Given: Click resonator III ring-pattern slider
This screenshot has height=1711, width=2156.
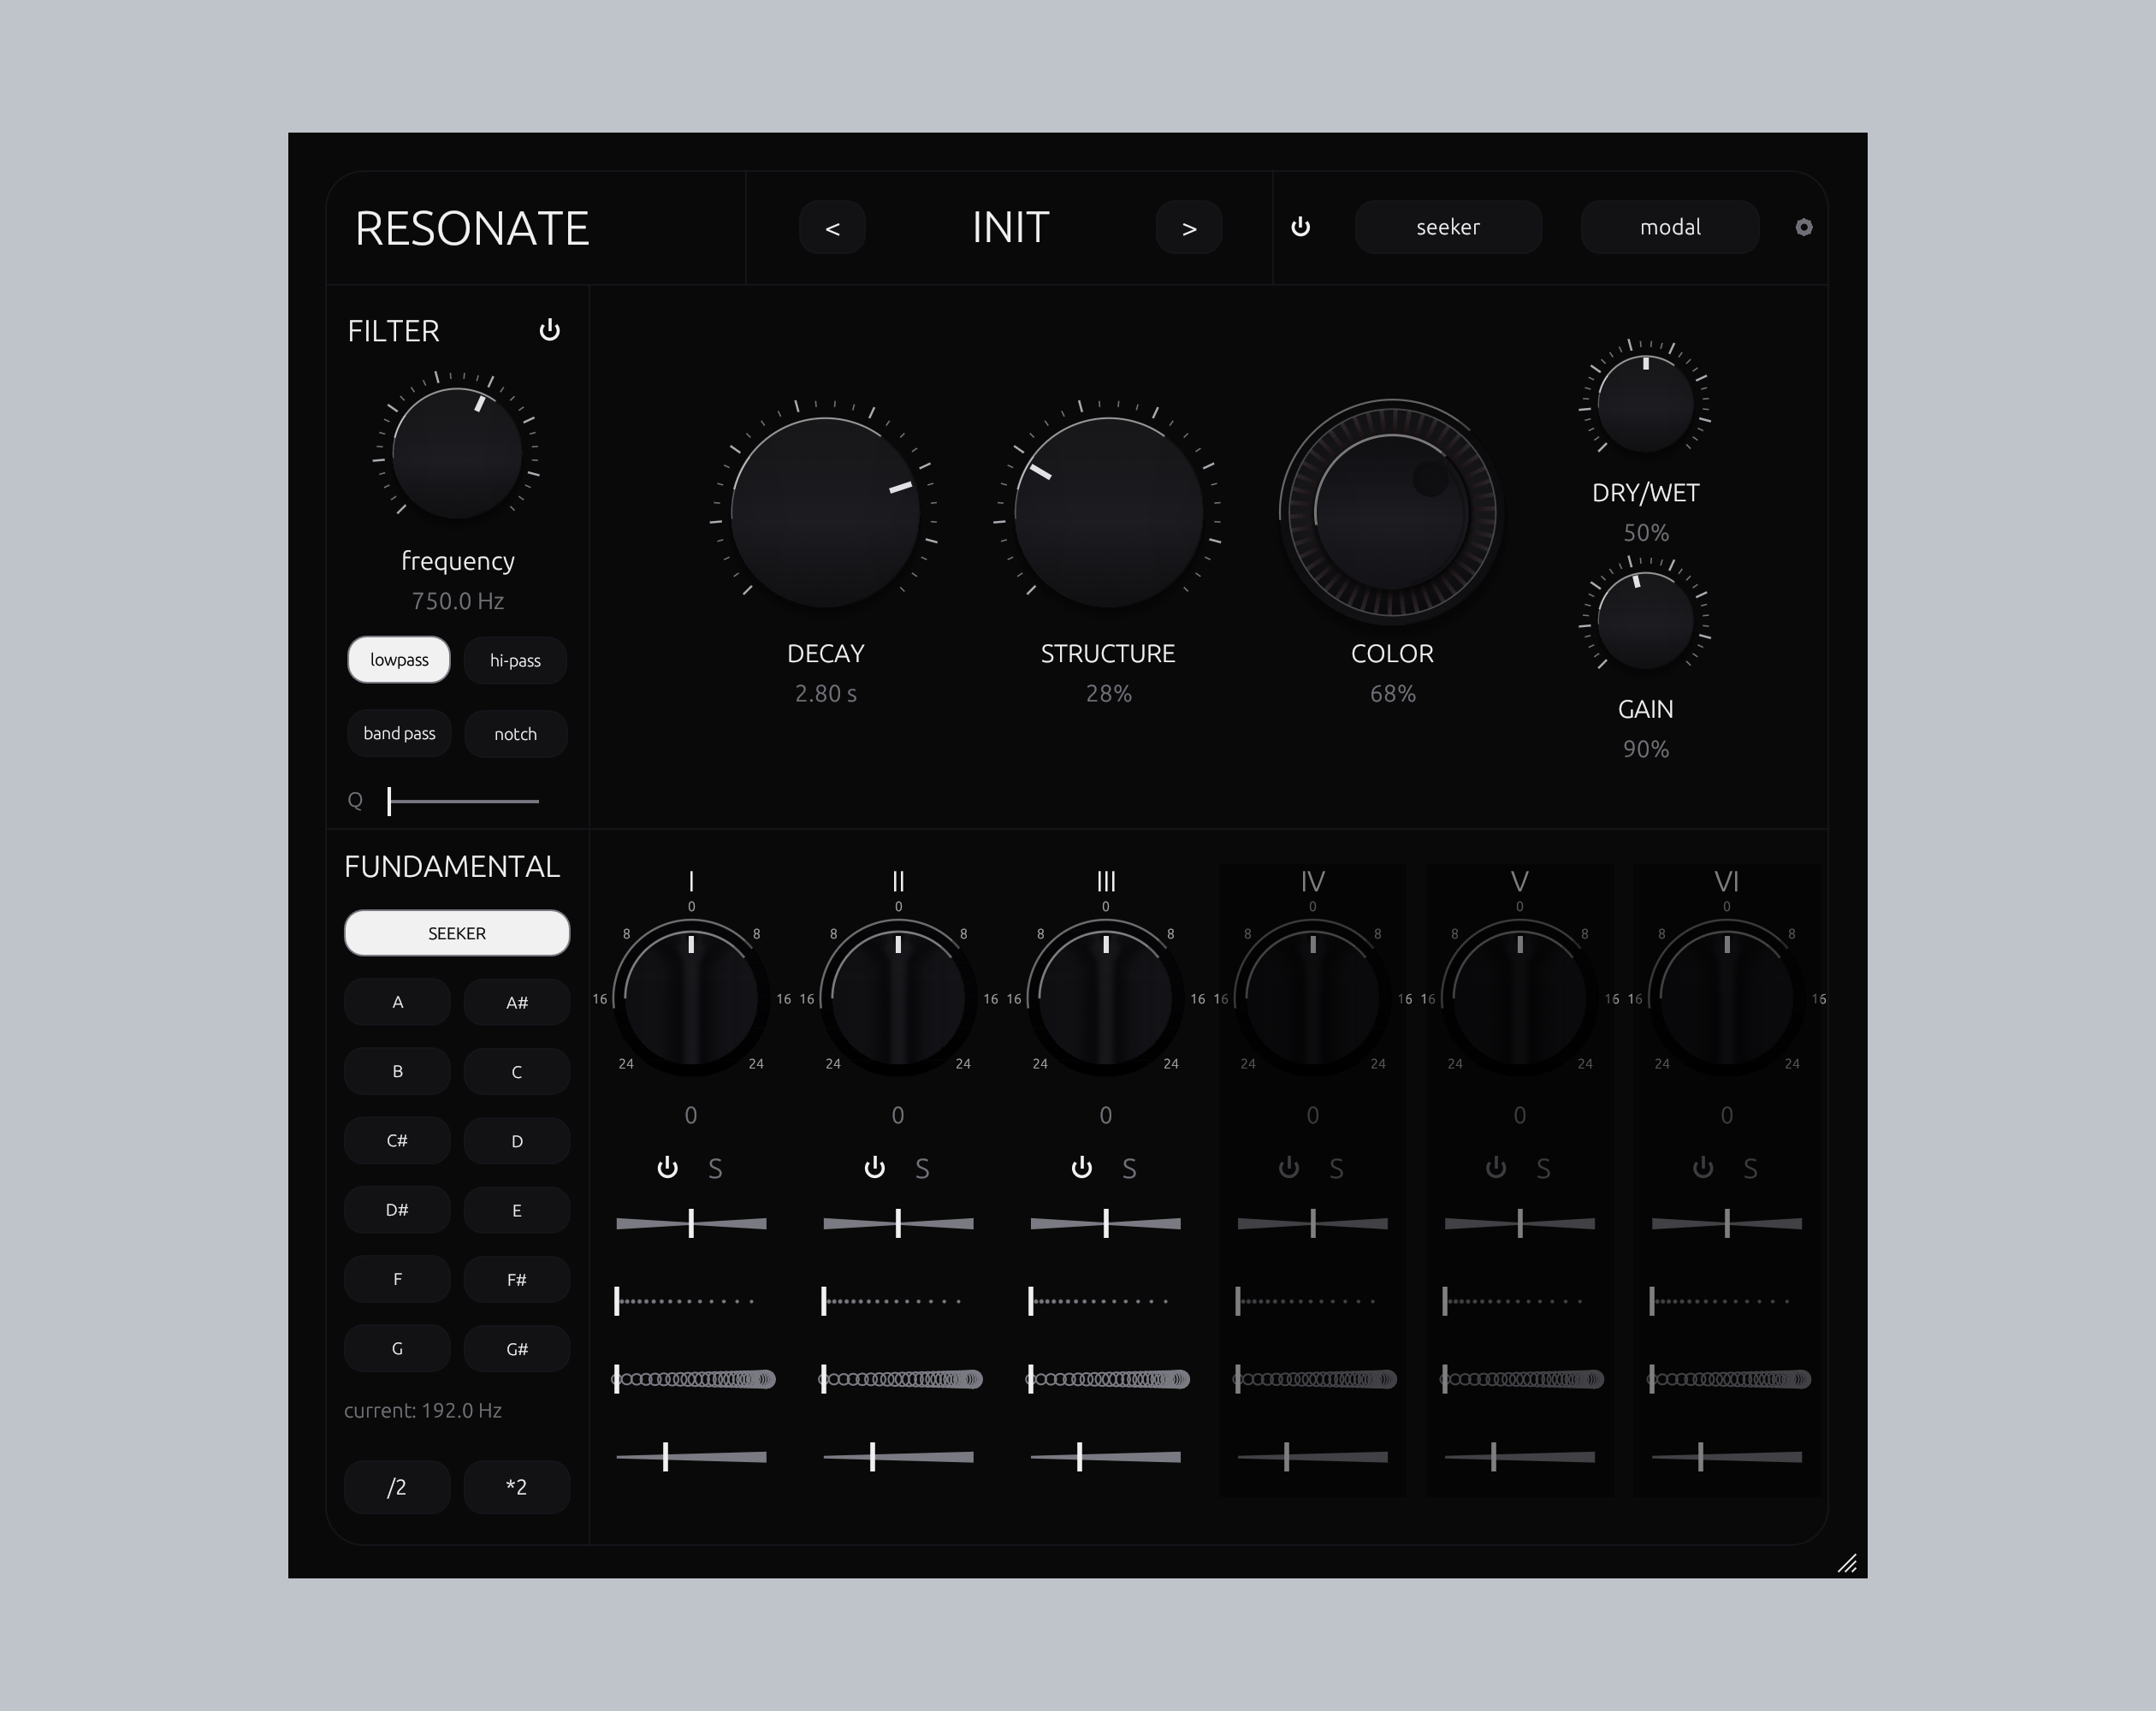Looking at the screenshot, I should tap(1109, 1379).
